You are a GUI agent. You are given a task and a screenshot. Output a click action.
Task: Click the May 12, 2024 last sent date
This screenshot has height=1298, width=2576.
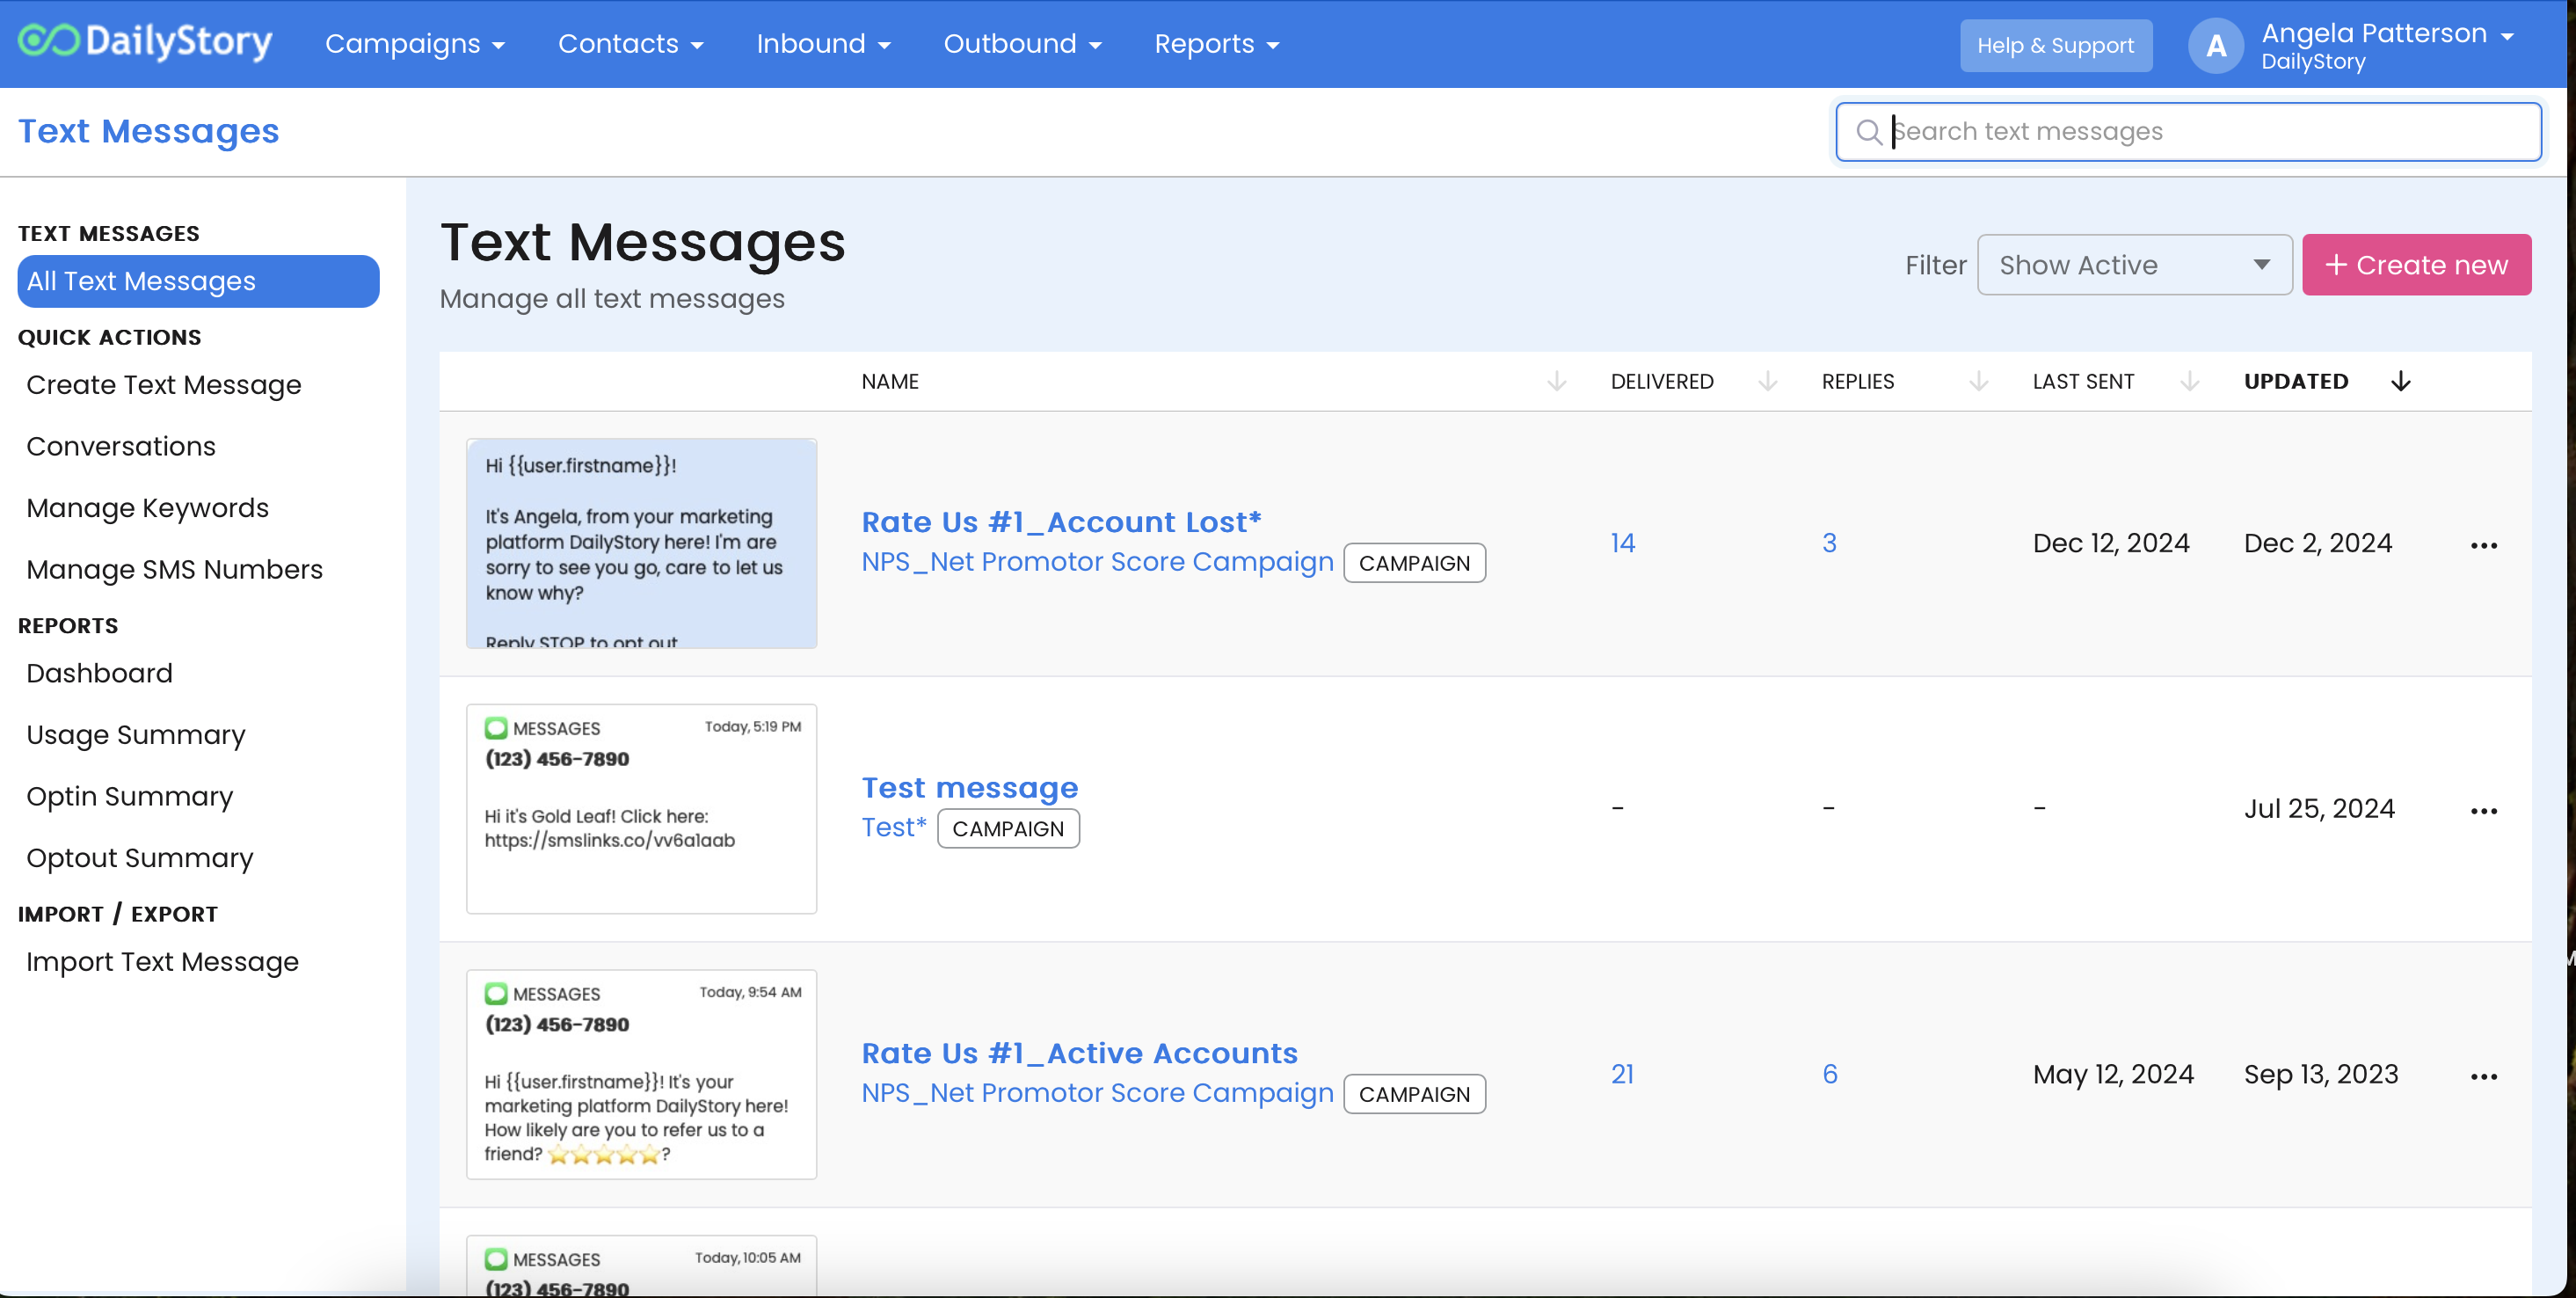(2113, 1074)
